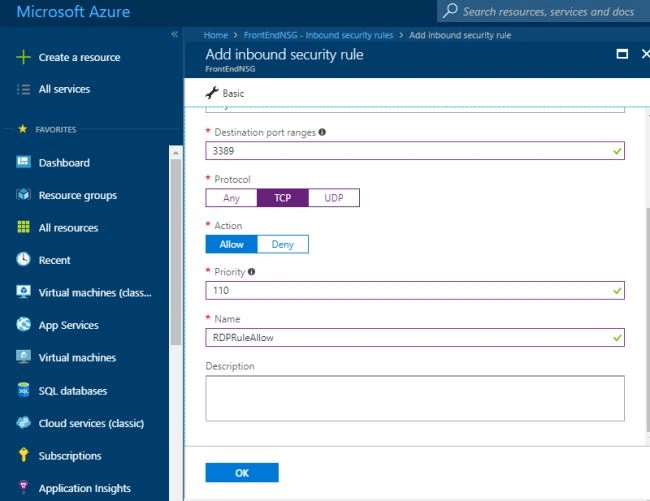The height and width of the screenshot is (501, 650).
Task: Click the Application Insights bulb icon
Action: pos(23,487)
